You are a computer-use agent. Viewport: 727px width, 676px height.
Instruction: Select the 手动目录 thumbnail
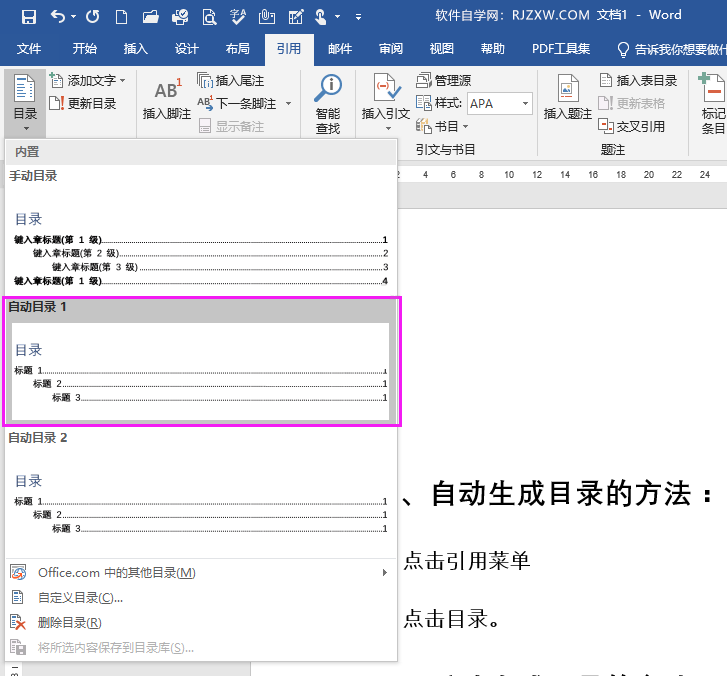(201, 230)
